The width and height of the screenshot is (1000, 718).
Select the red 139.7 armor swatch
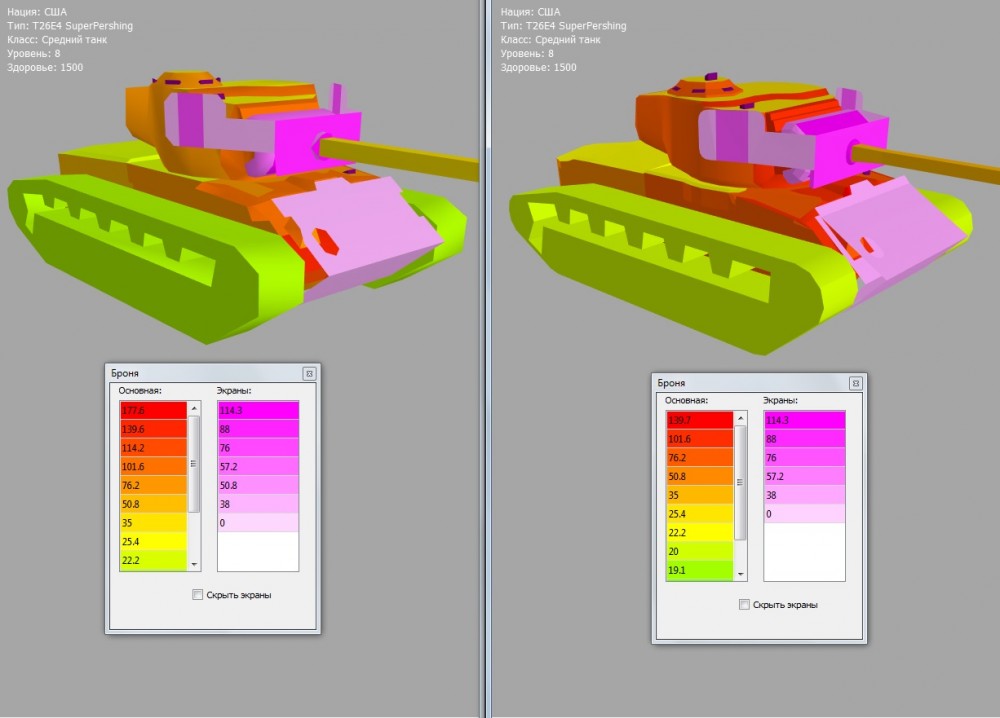point(699,420)
